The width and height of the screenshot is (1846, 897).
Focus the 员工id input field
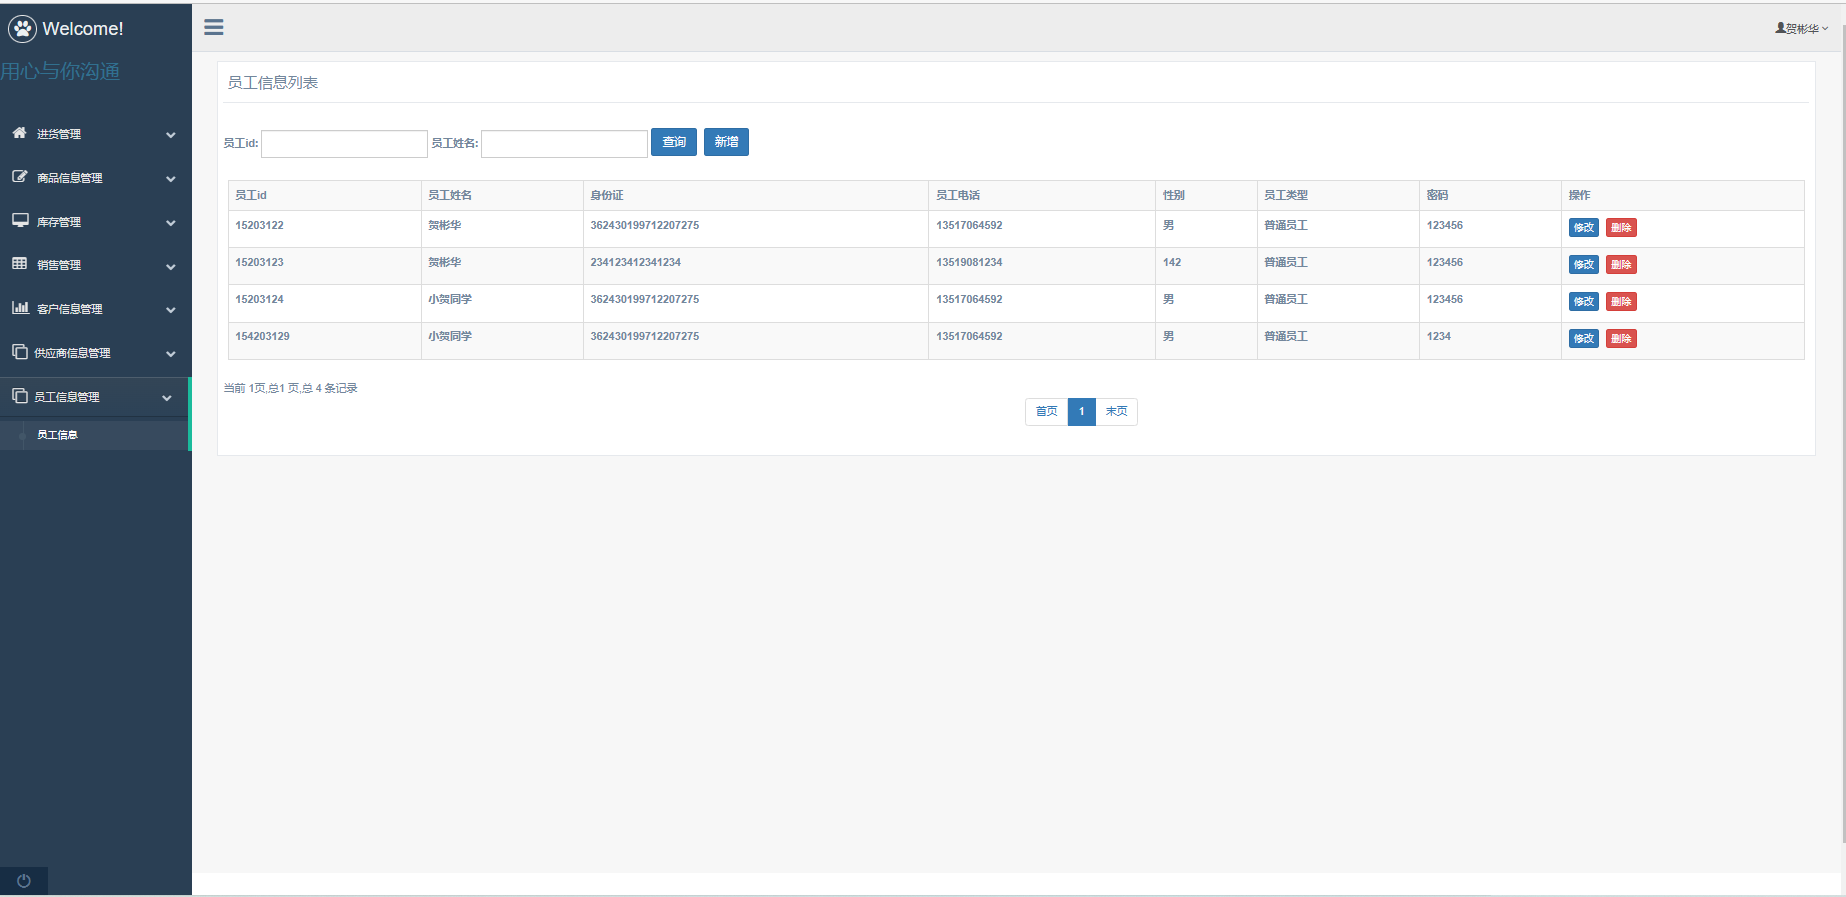pos(344,144)
